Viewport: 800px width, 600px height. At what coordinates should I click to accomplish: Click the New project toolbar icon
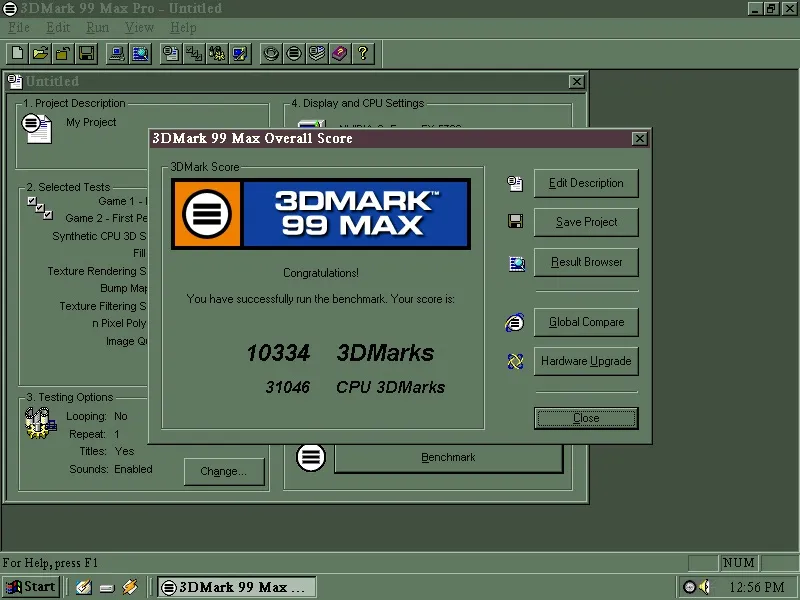click(x=18, y=54)
